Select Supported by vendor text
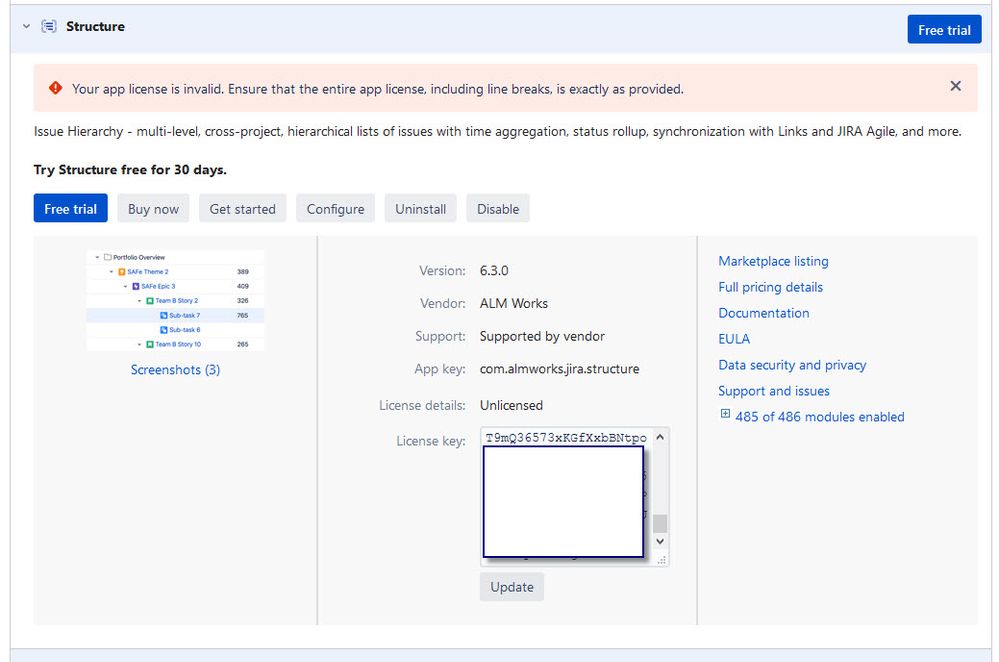 click(542, 336)
